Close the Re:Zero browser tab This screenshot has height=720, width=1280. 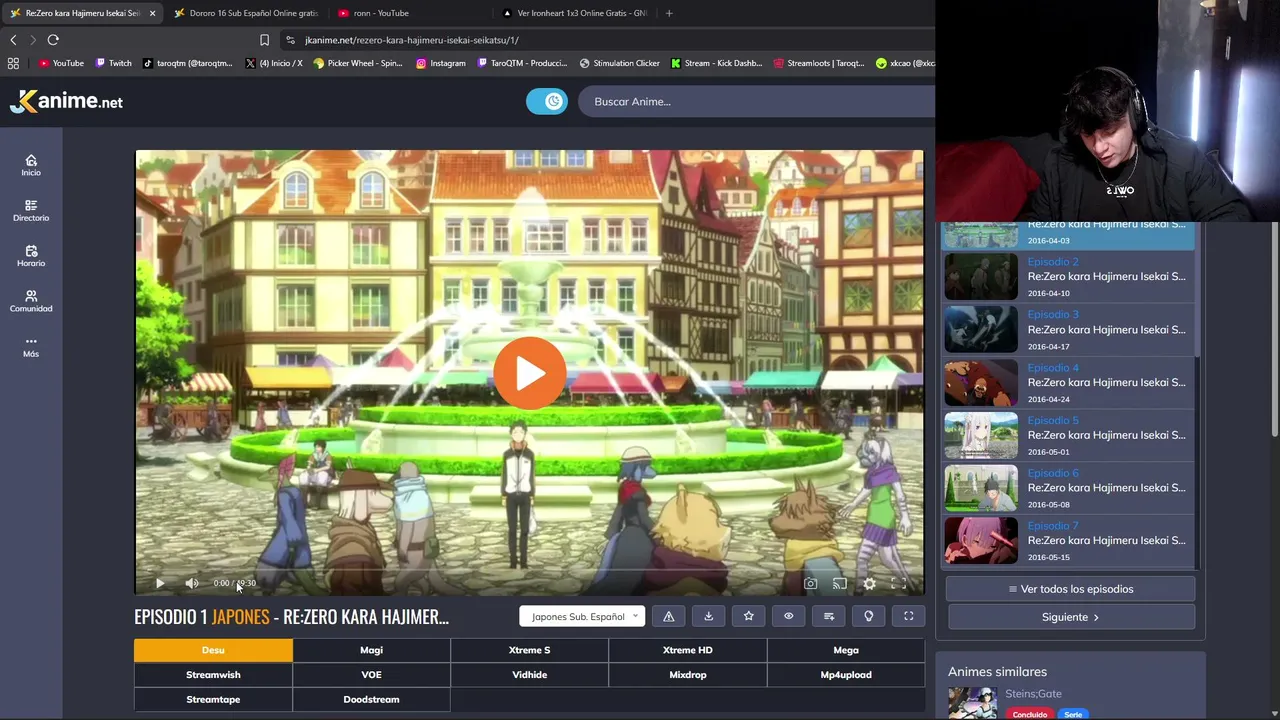pos(152,13)
